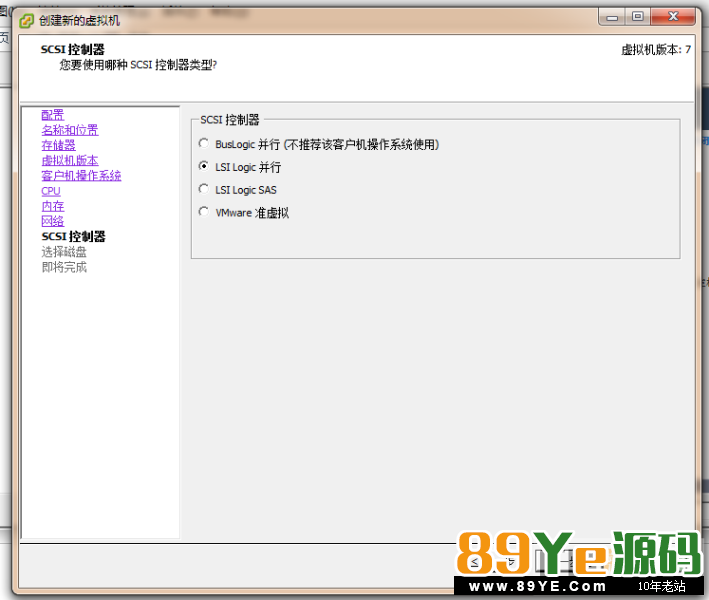This screenshot has height=600, width=709.
Task: Select LSI Logic 并行 radio option
Action: click(204, 166)
